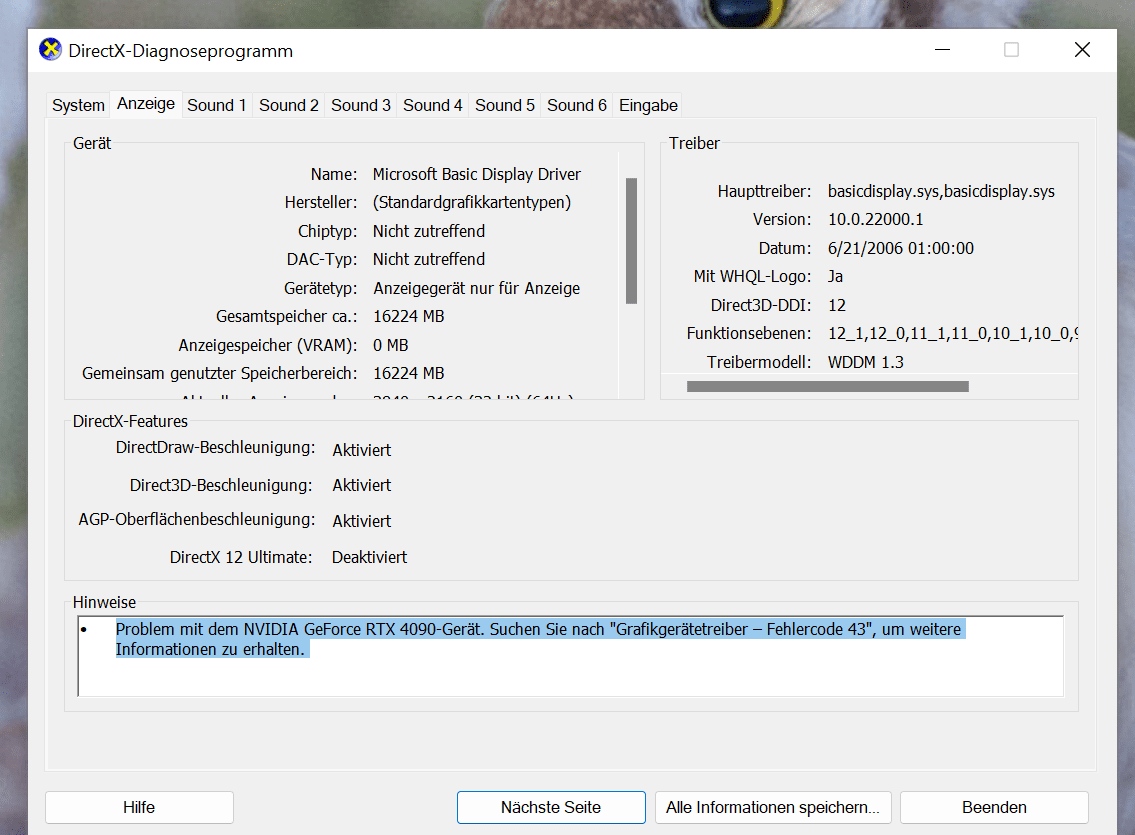Click the Gerät panel vertical scrollbar thumb

coord(631,240)
